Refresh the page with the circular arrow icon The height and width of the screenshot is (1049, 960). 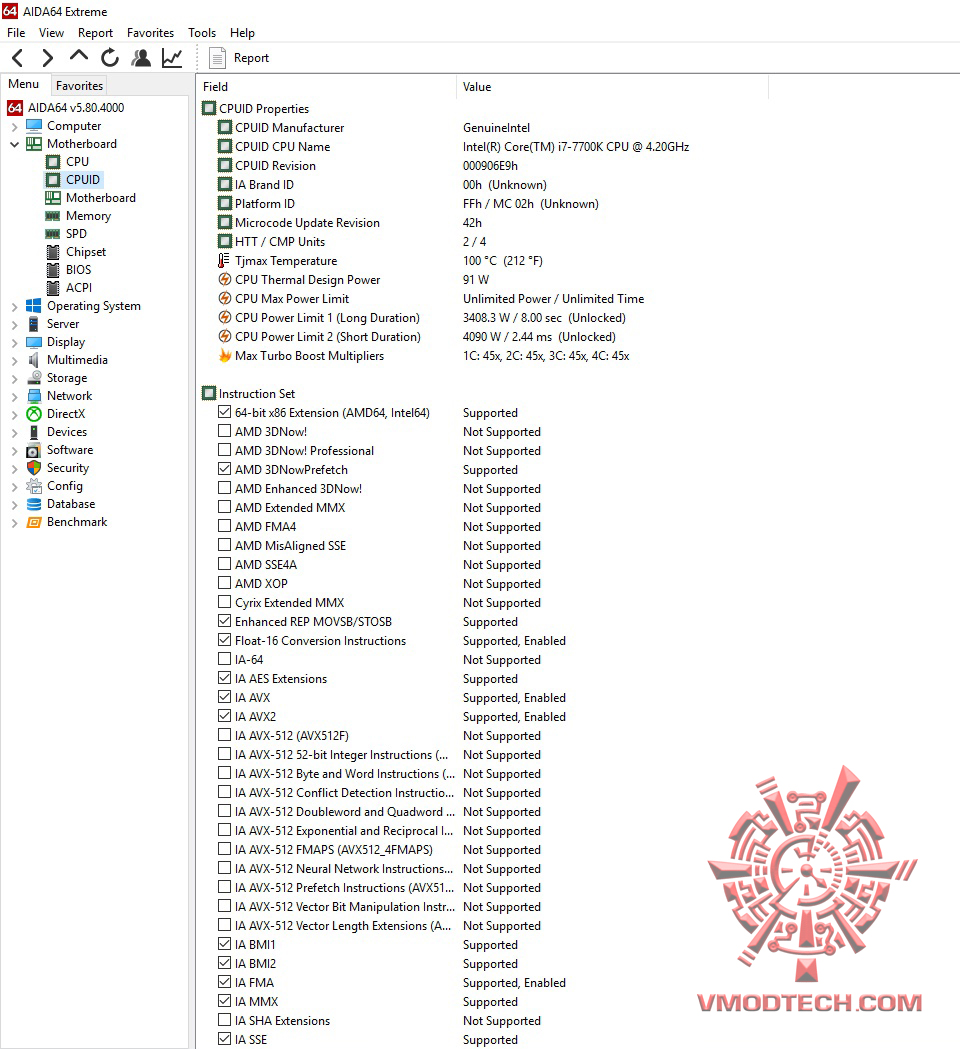[110, 58]
